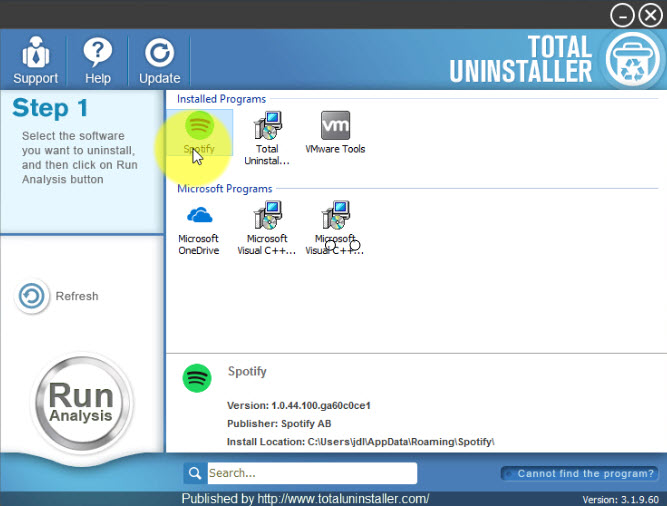This screenshot has width=667, height=506.
Task: Click the Install Location path text
Action: click(x=361, y=441)
